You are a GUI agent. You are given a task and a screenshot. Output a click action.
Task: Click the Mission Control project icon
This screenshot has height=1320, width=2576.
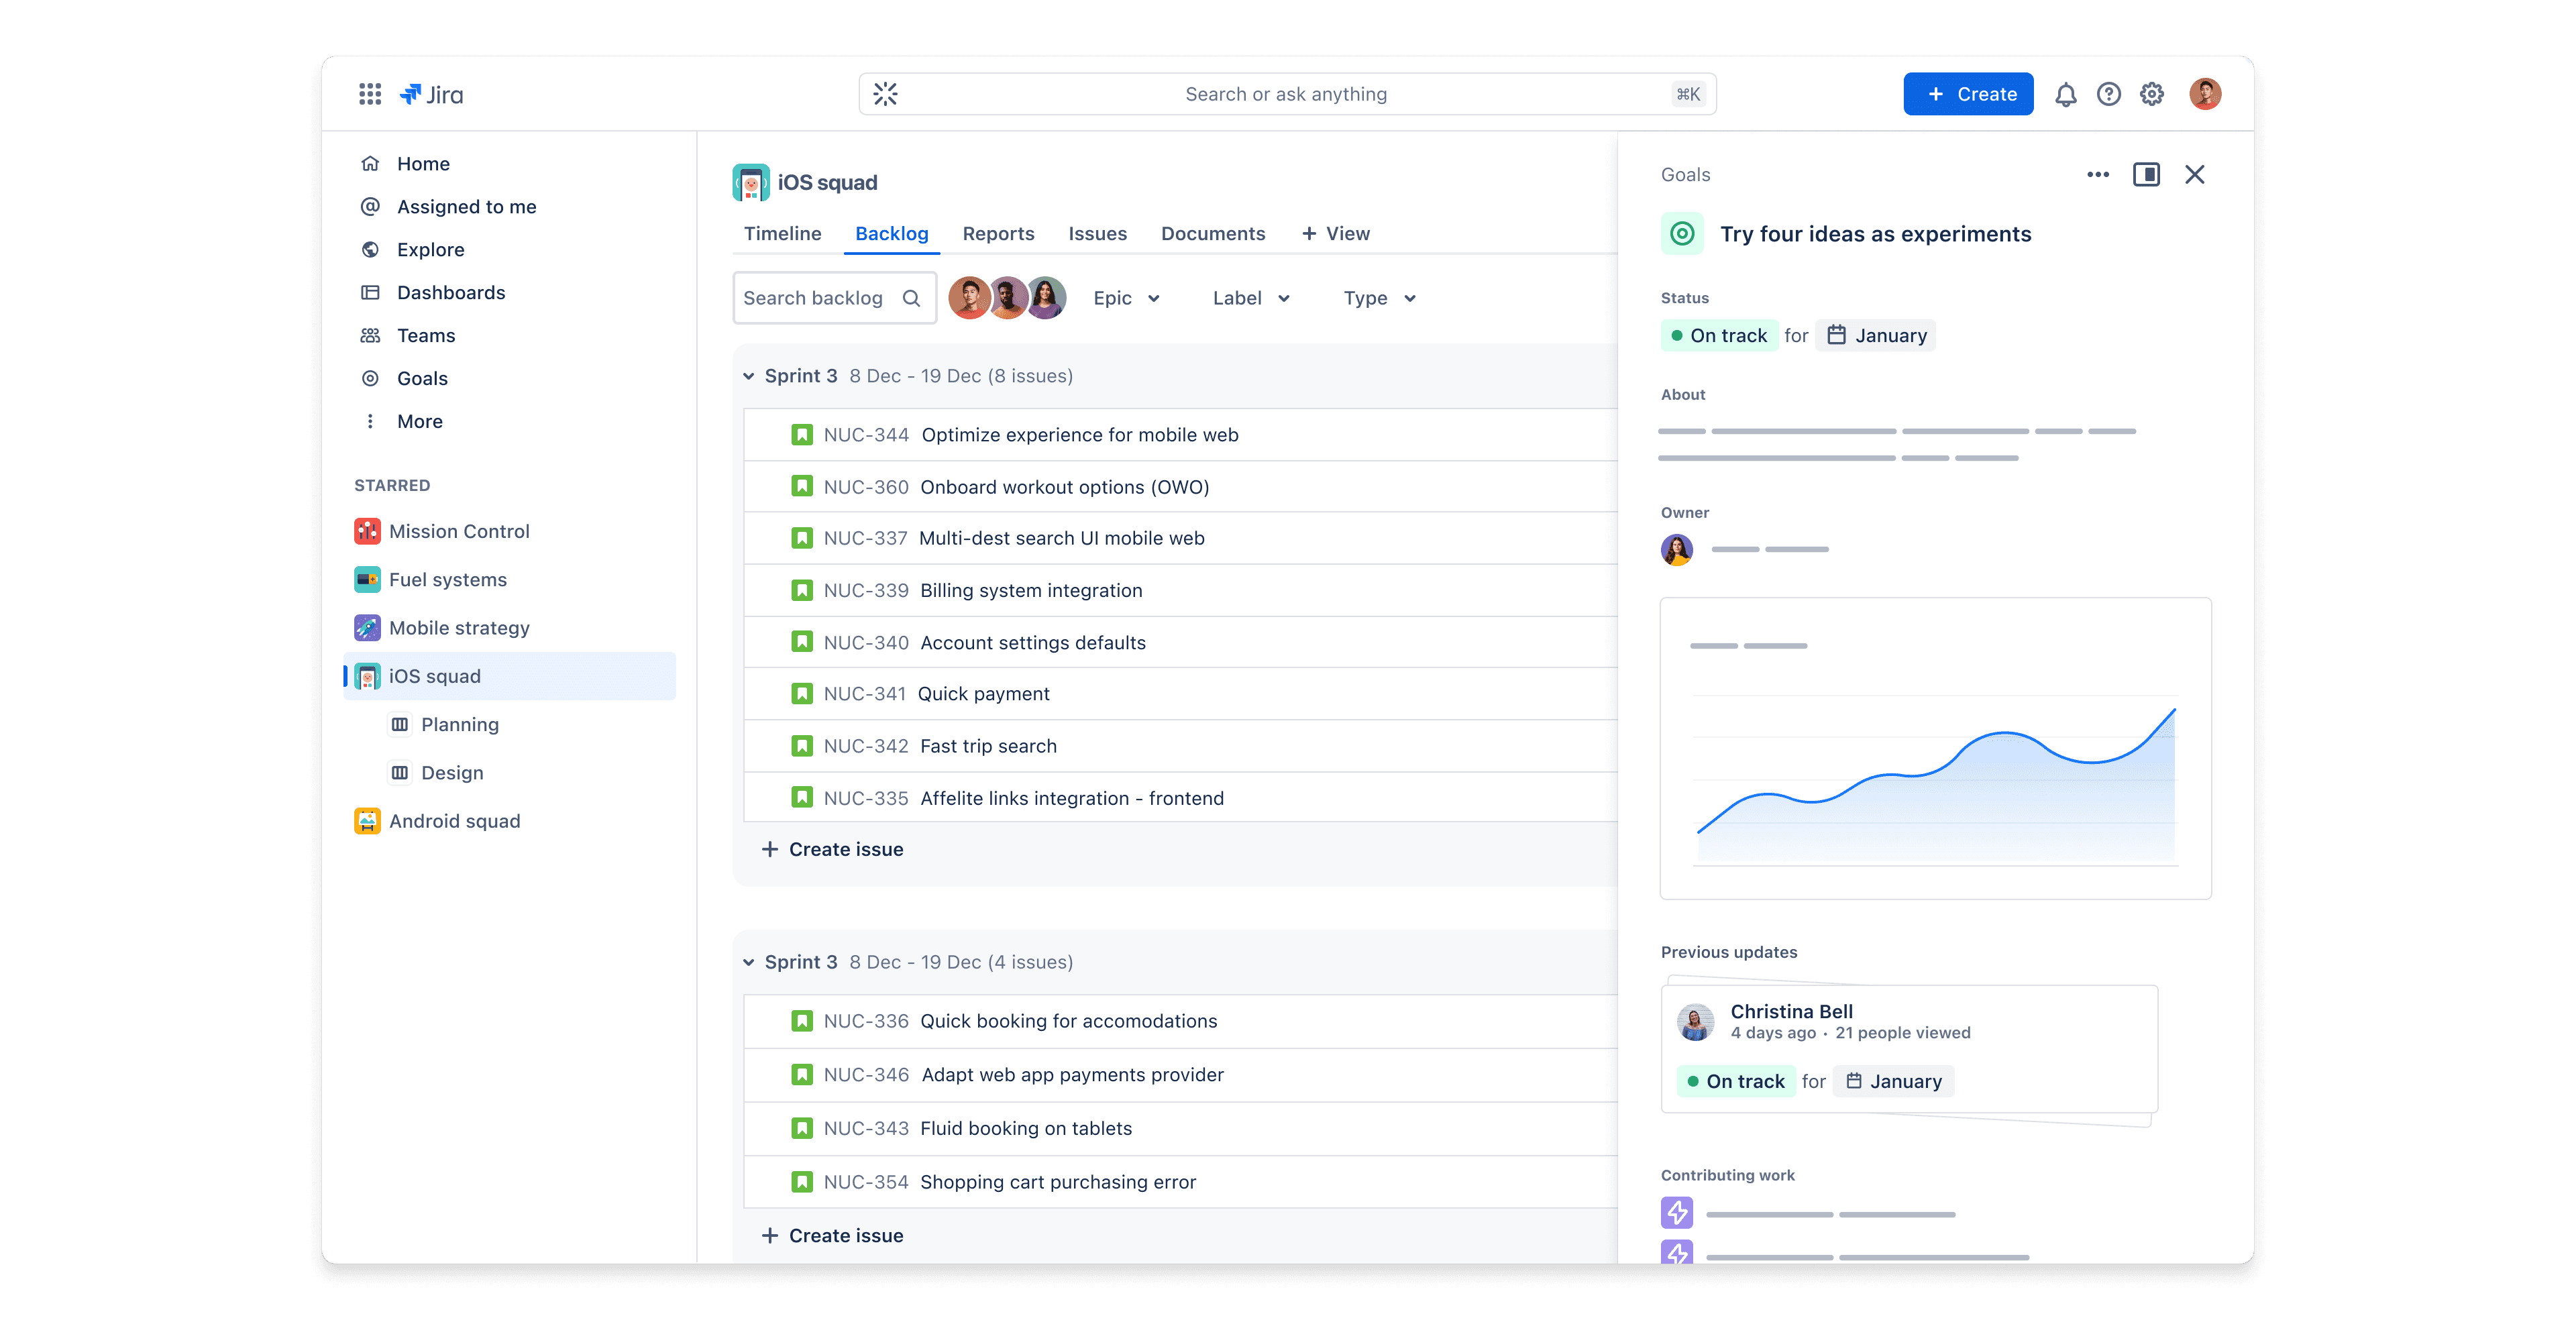(x=367, y=531)
